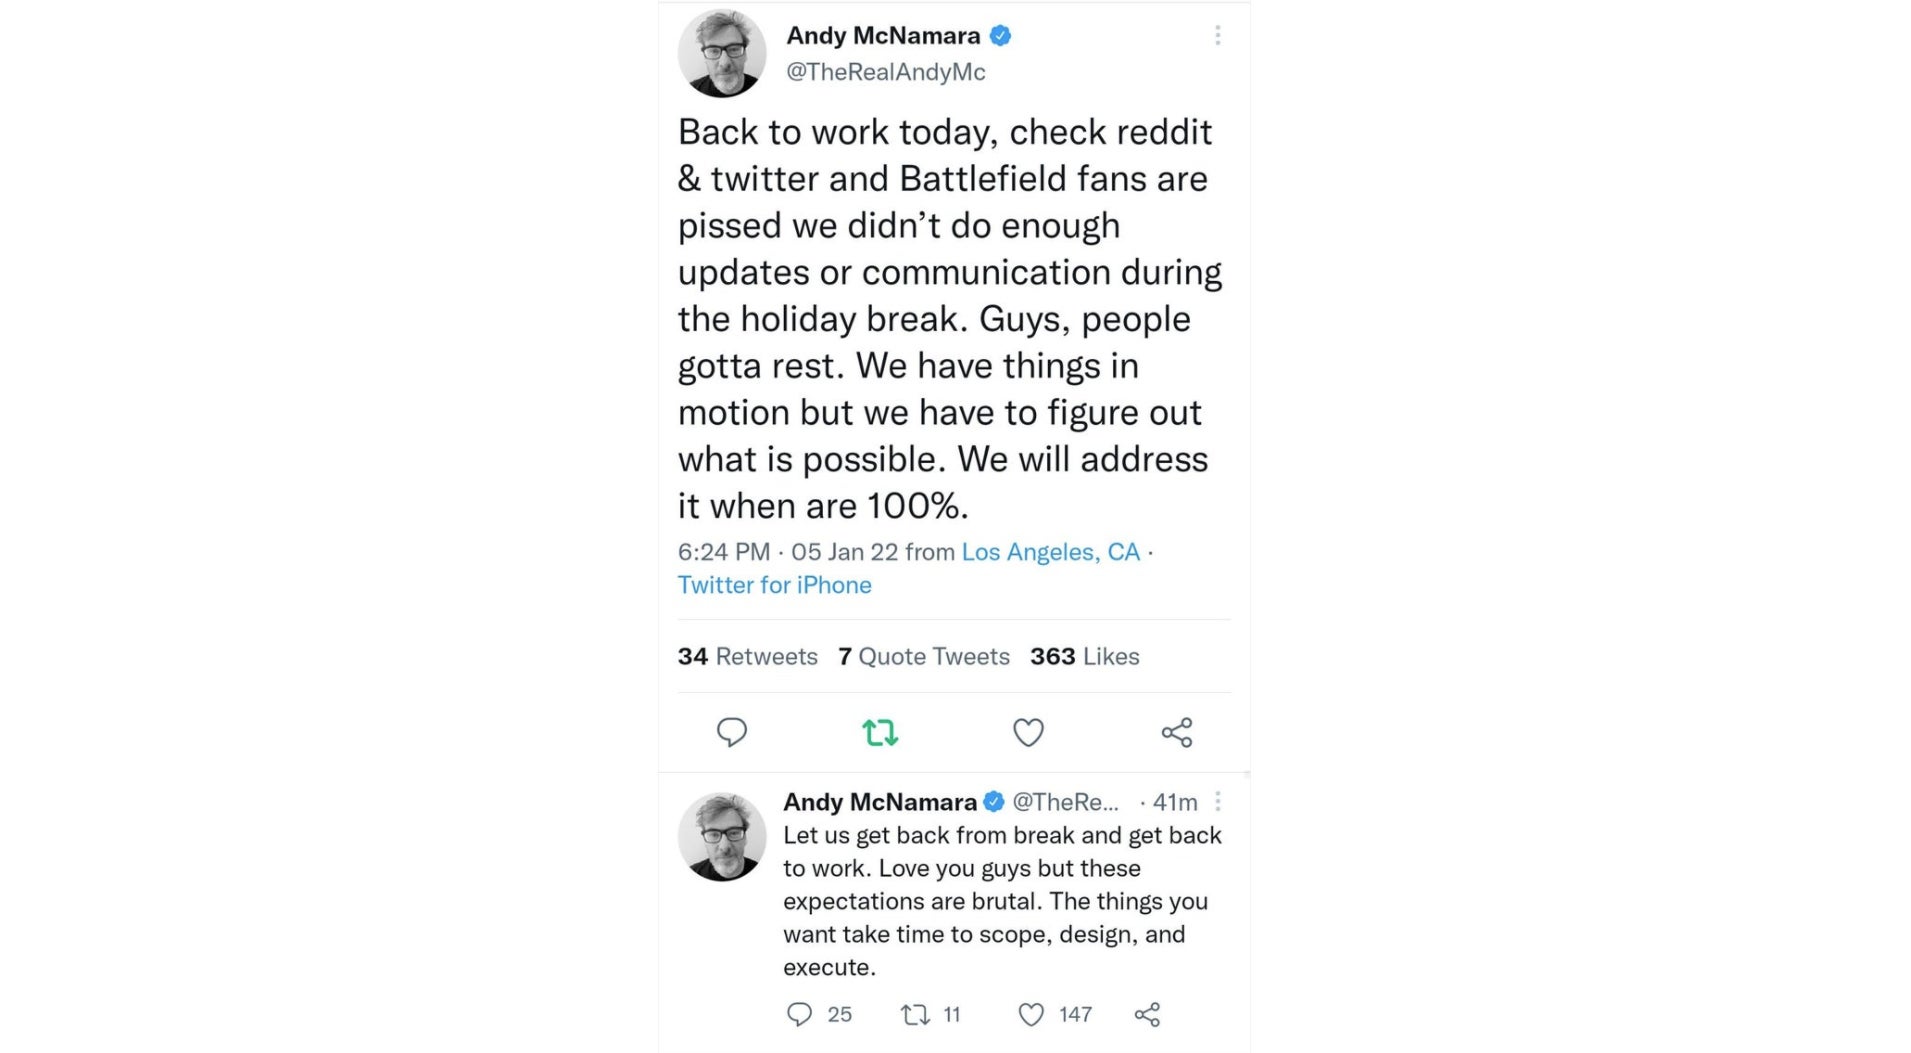This screenshot has height=1053, width=1911.
Task: Click the verified badge next to top name
Action: 1000,36
